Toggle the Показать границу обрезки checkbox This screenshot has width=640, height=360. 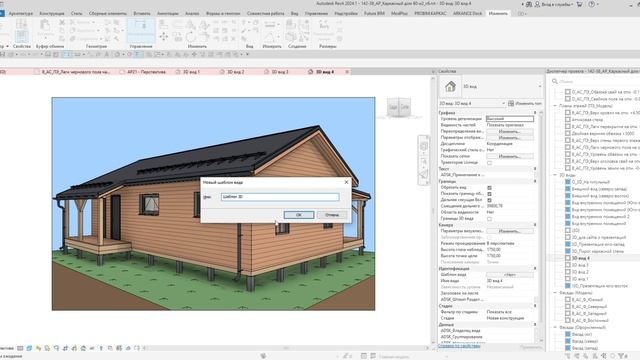coord(489,194)
